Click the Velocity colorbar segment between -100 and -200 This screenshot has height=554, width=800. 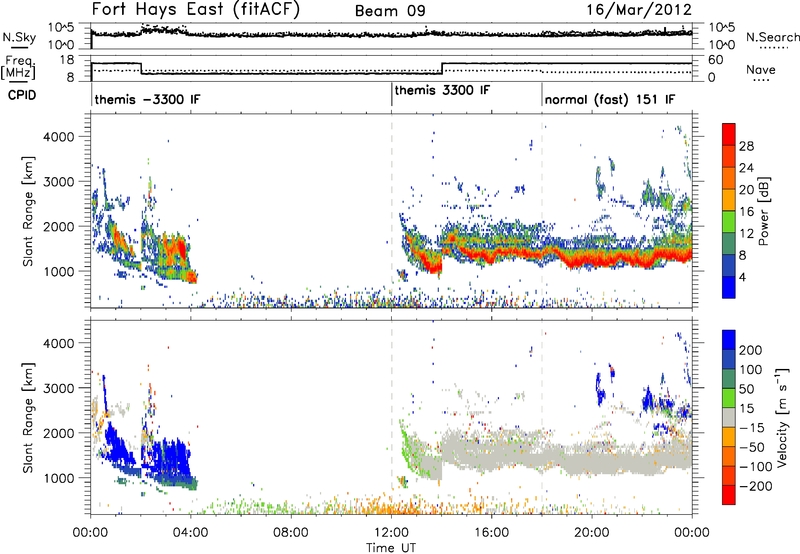[729, 476]
